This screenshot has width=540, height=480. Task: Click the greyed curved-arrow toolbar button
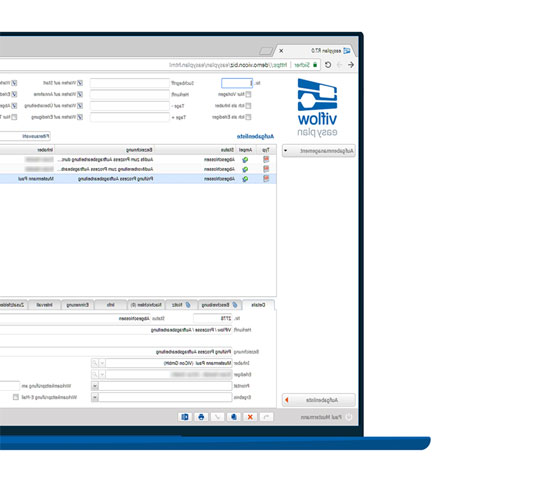coord(266,417)
